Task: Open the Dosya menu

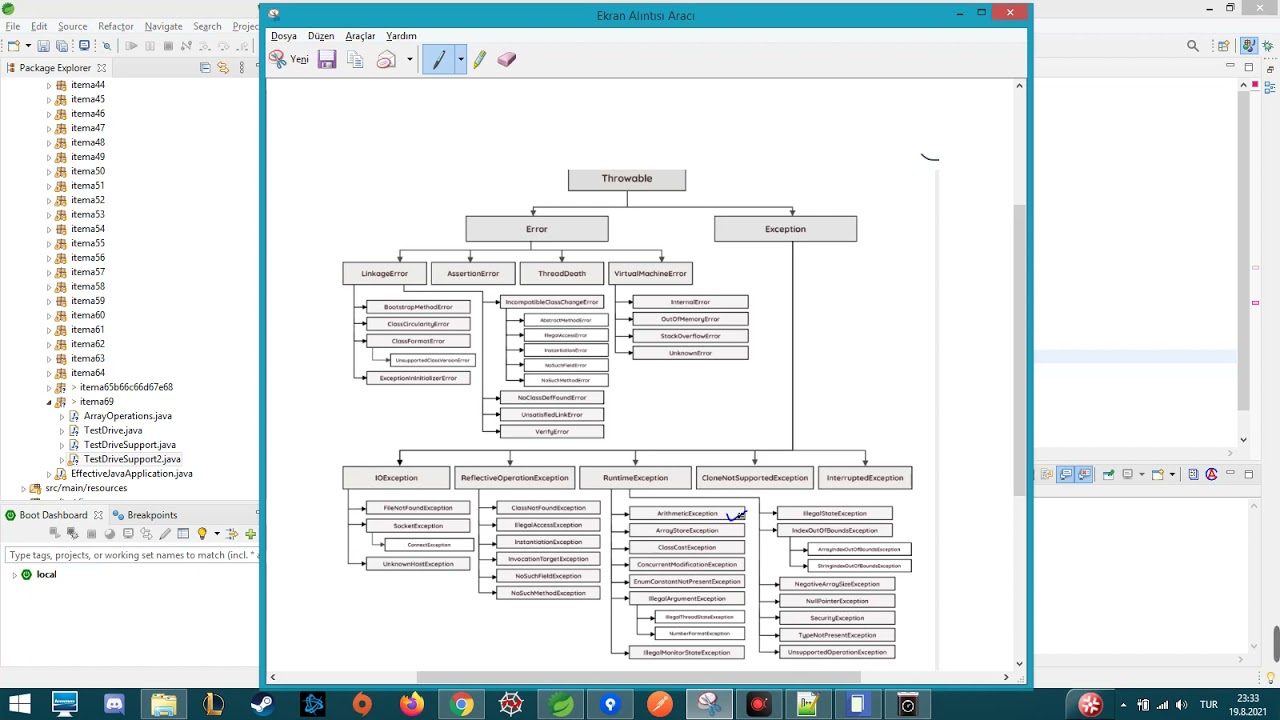Action: click(284, 36)
